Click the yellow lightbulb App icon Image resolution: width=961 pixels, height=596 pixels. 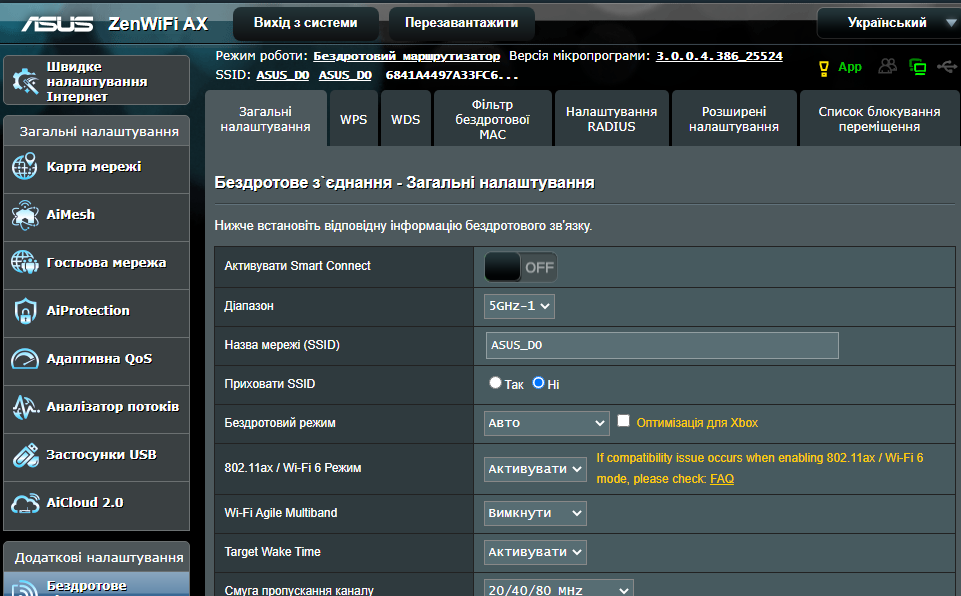click(x=824, y=68)
